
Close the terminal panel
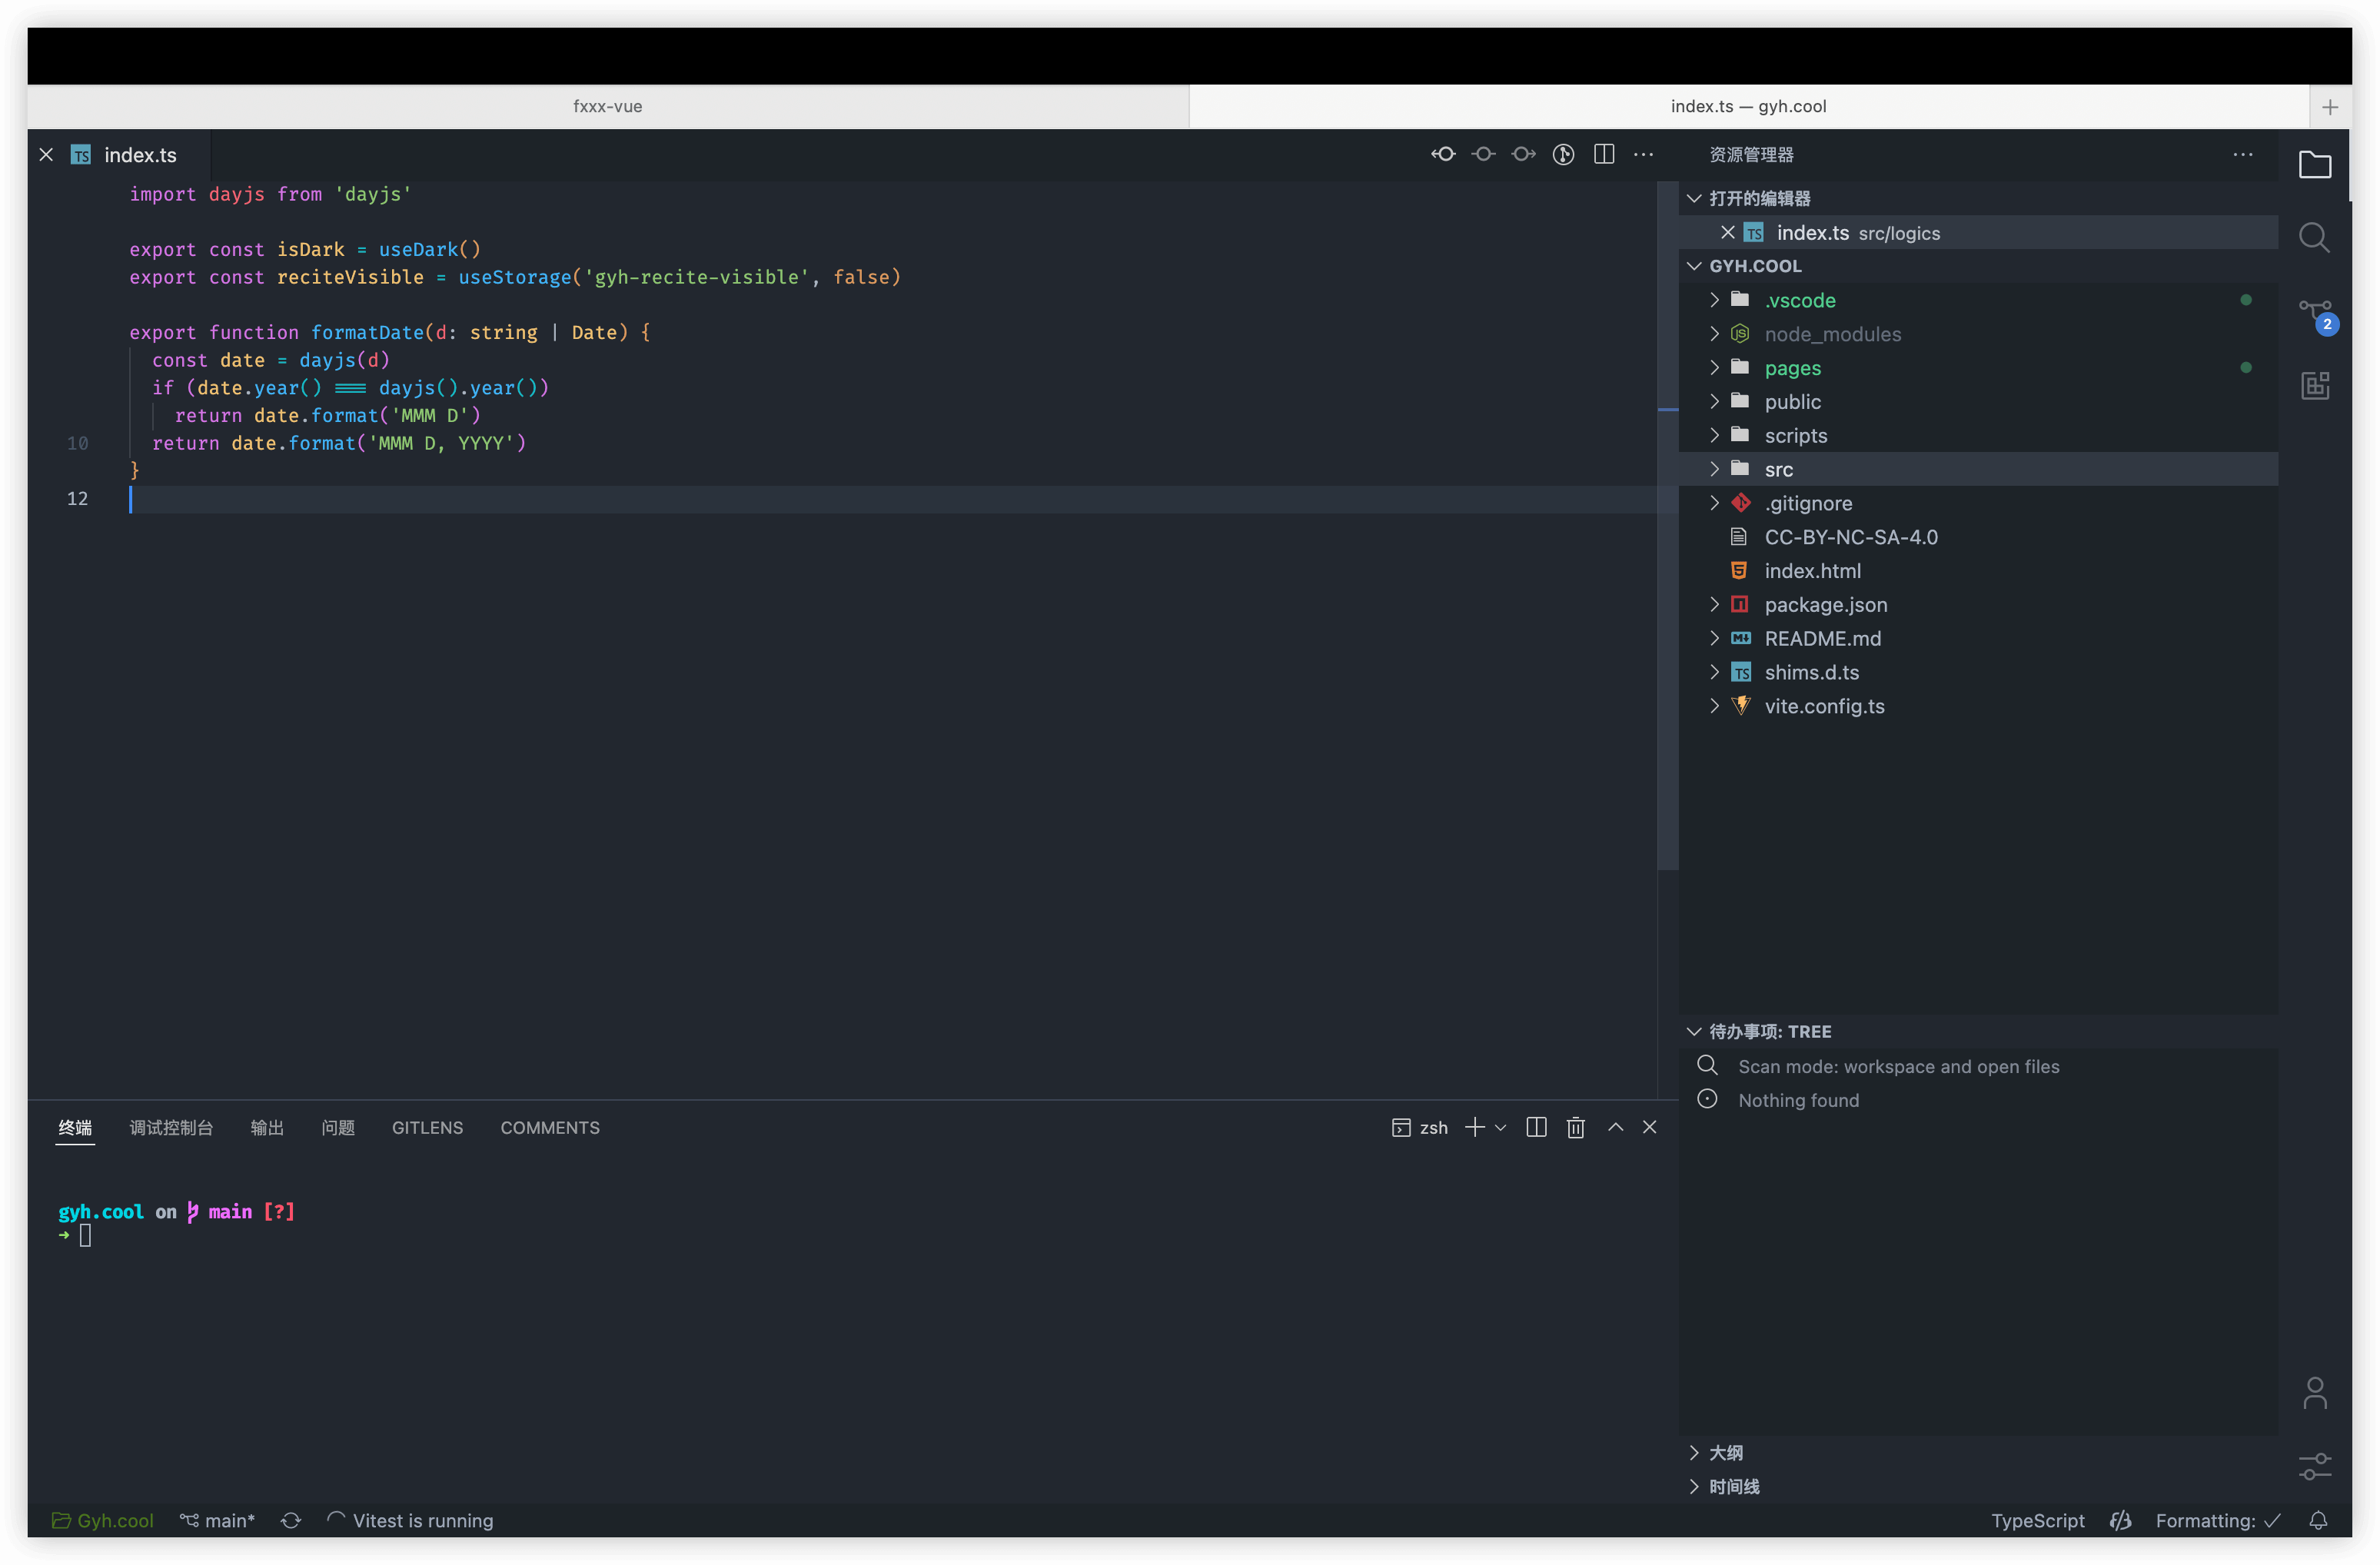coord(1649,1127)
